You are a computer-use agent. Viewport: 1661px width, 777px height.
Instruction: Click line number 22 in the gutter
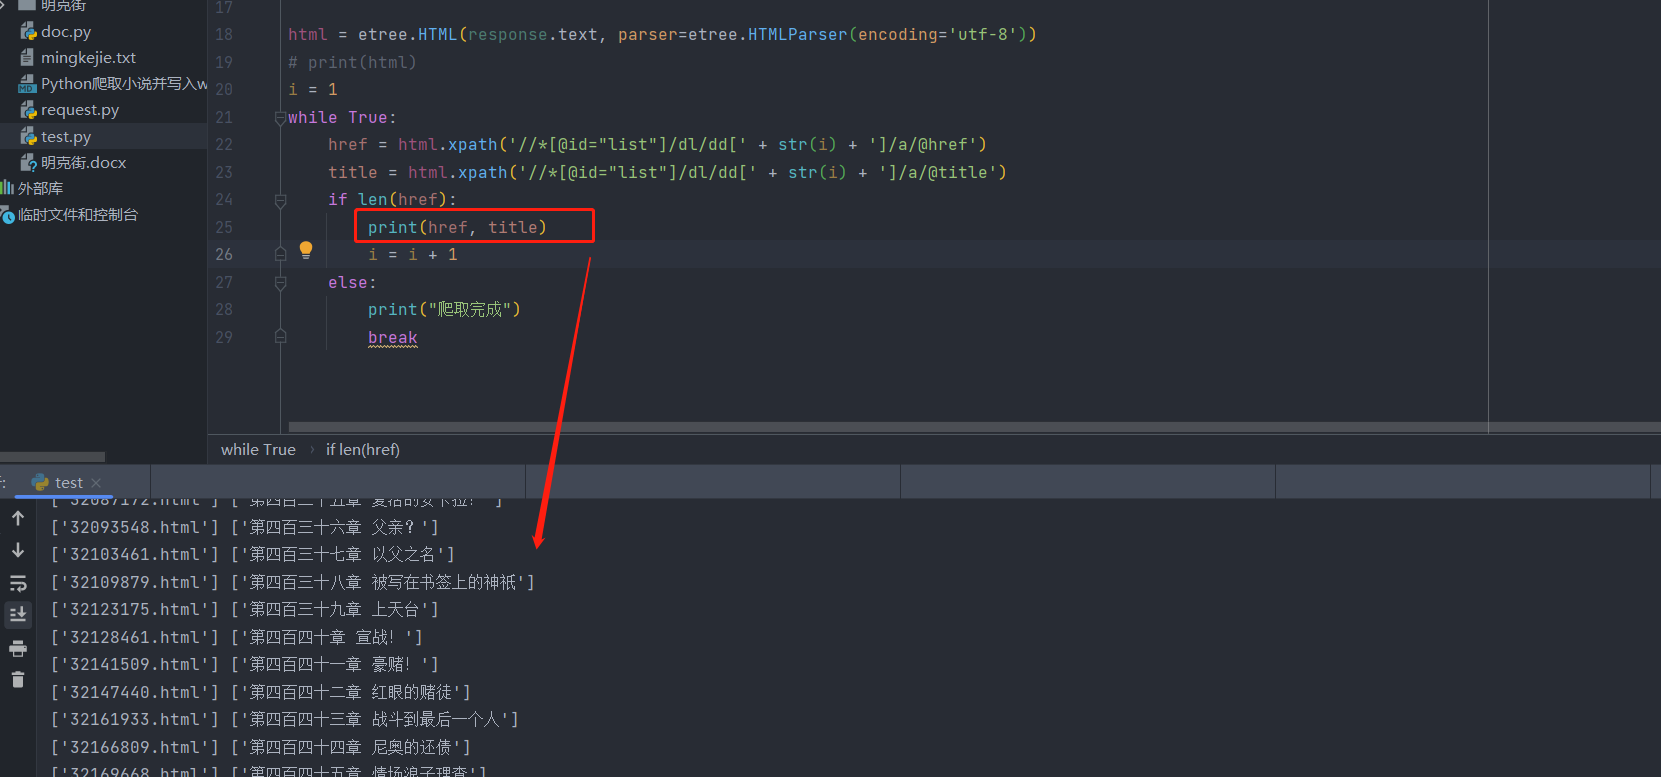224,145
